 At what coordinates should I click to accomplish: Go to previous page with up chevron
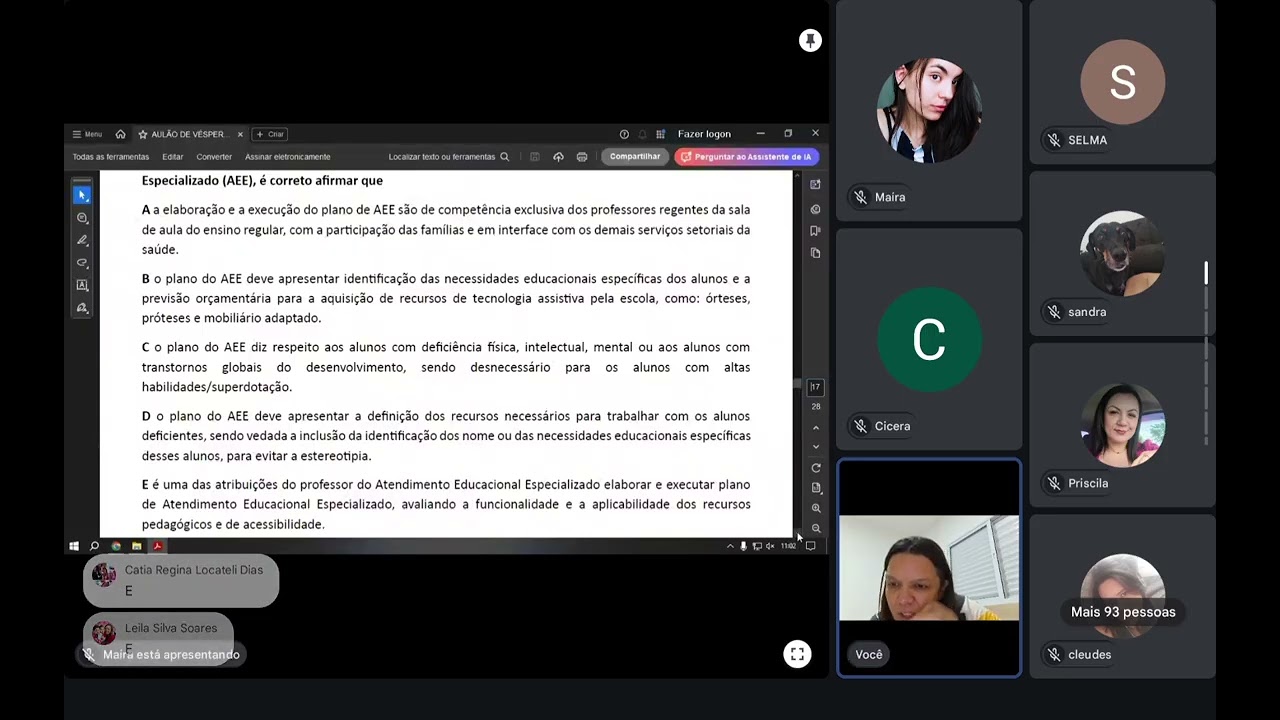click(816, 428)
